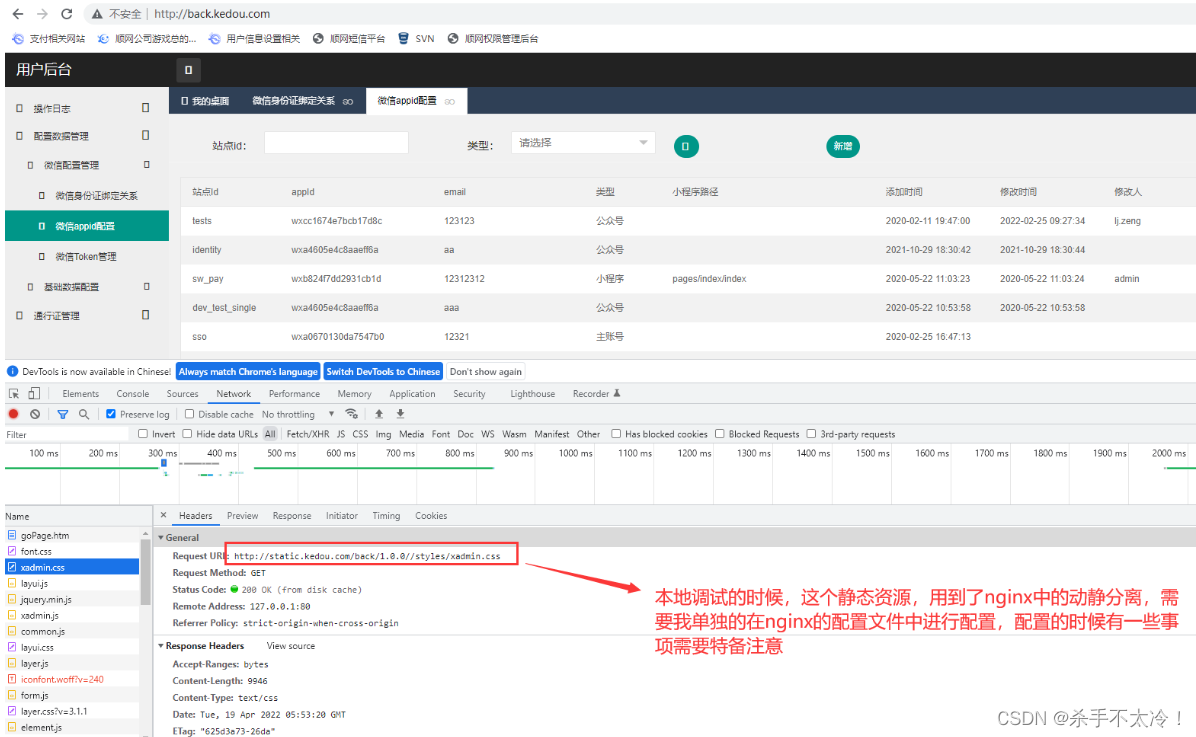Check the Blocked Requests checkbox
Screen dimensions: 1196x737
click(719, 434)
